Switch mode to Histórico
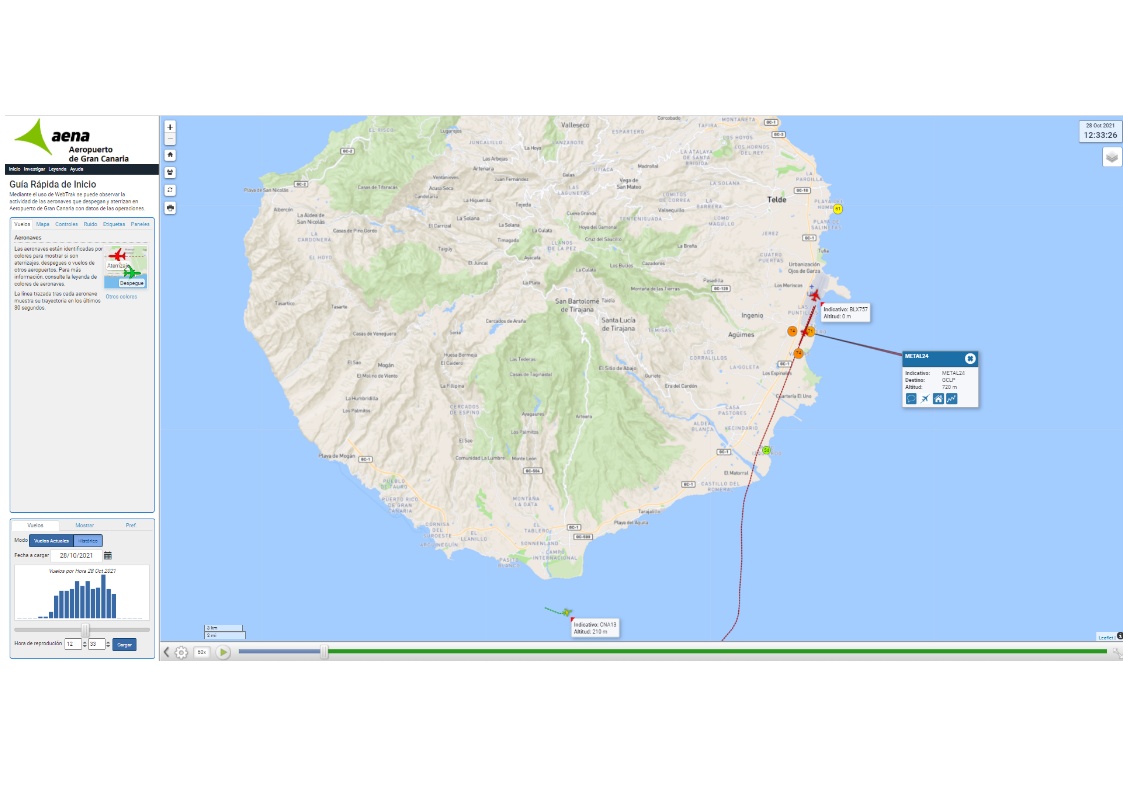The image size is (1123, 794). (x=88, y=541)
